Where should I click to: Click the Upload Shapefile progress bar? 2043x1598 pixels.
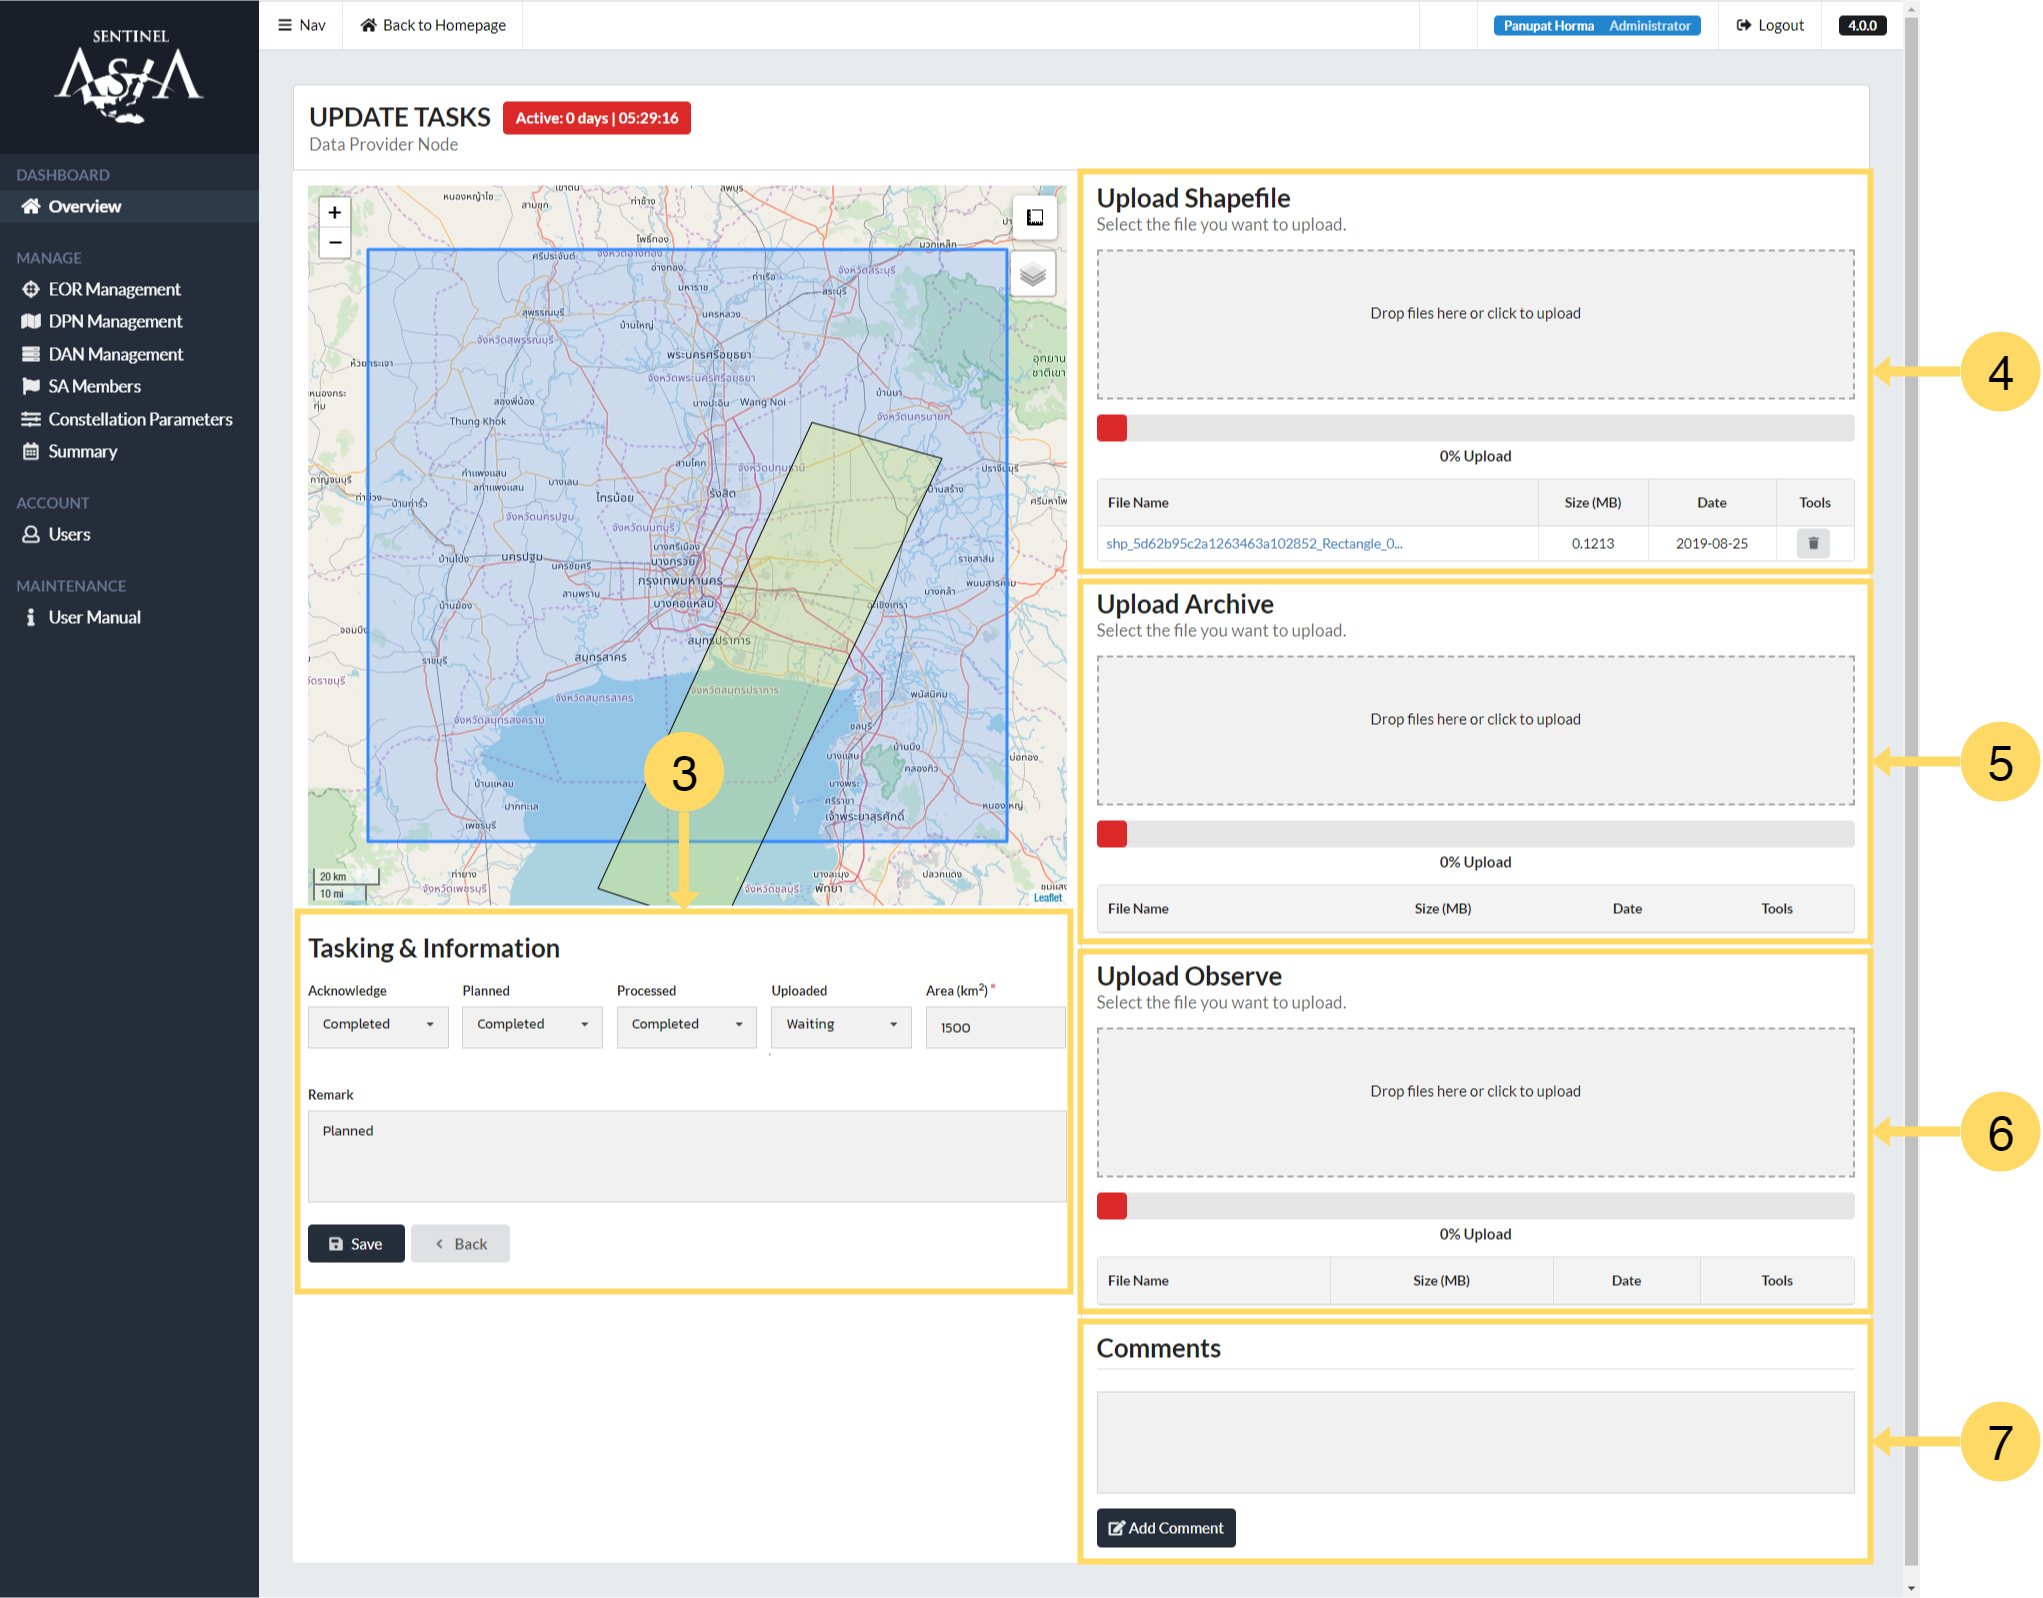click(1475, 428)
